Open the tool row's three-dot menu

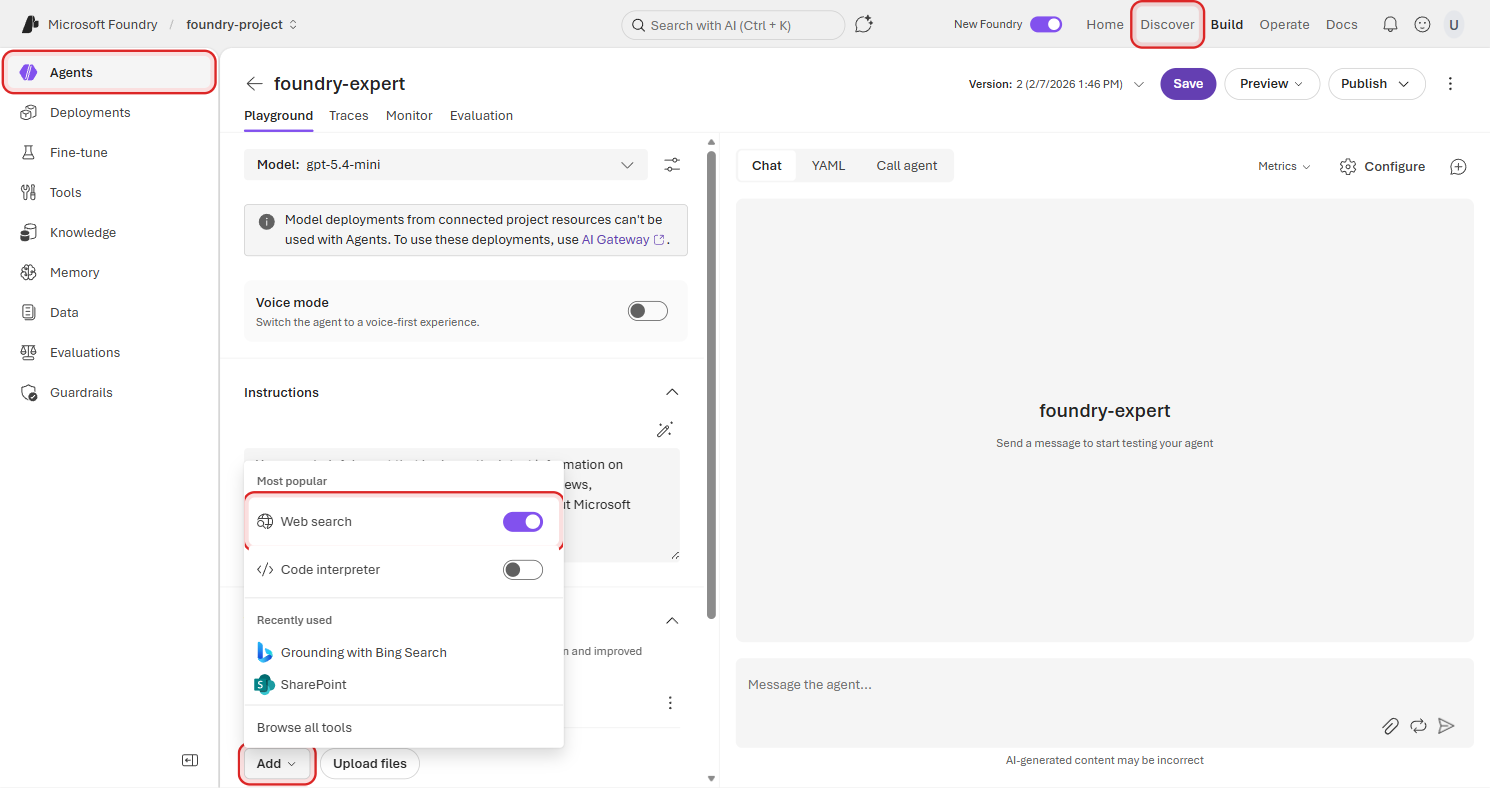point(670,703)
